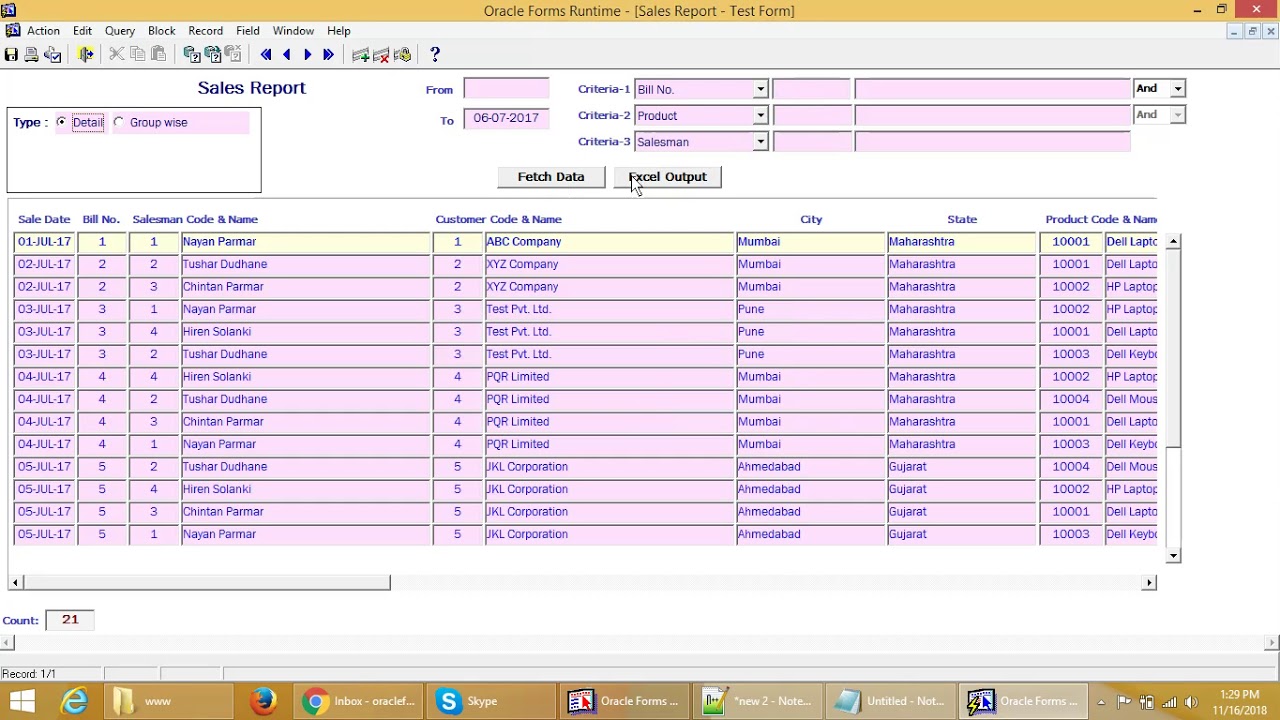Screen dimensions: 1280x720
Task: Go to previous record arrow
Action: coord(287,55)
